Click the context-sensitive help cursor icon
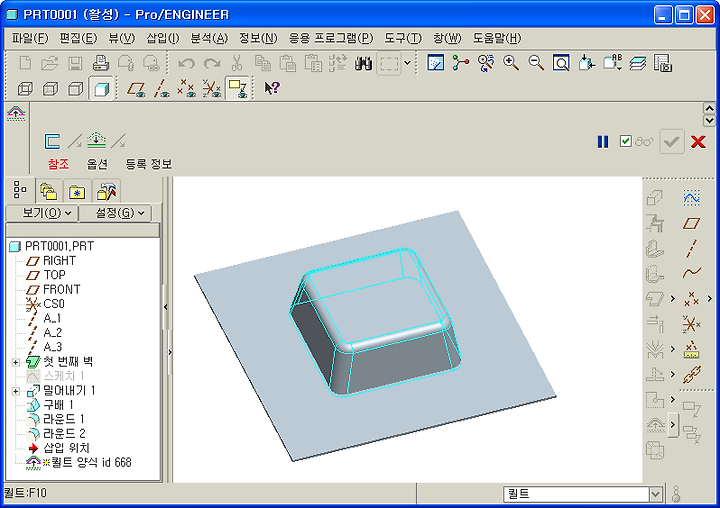This screenshot has height=508, width=720. 272,88
